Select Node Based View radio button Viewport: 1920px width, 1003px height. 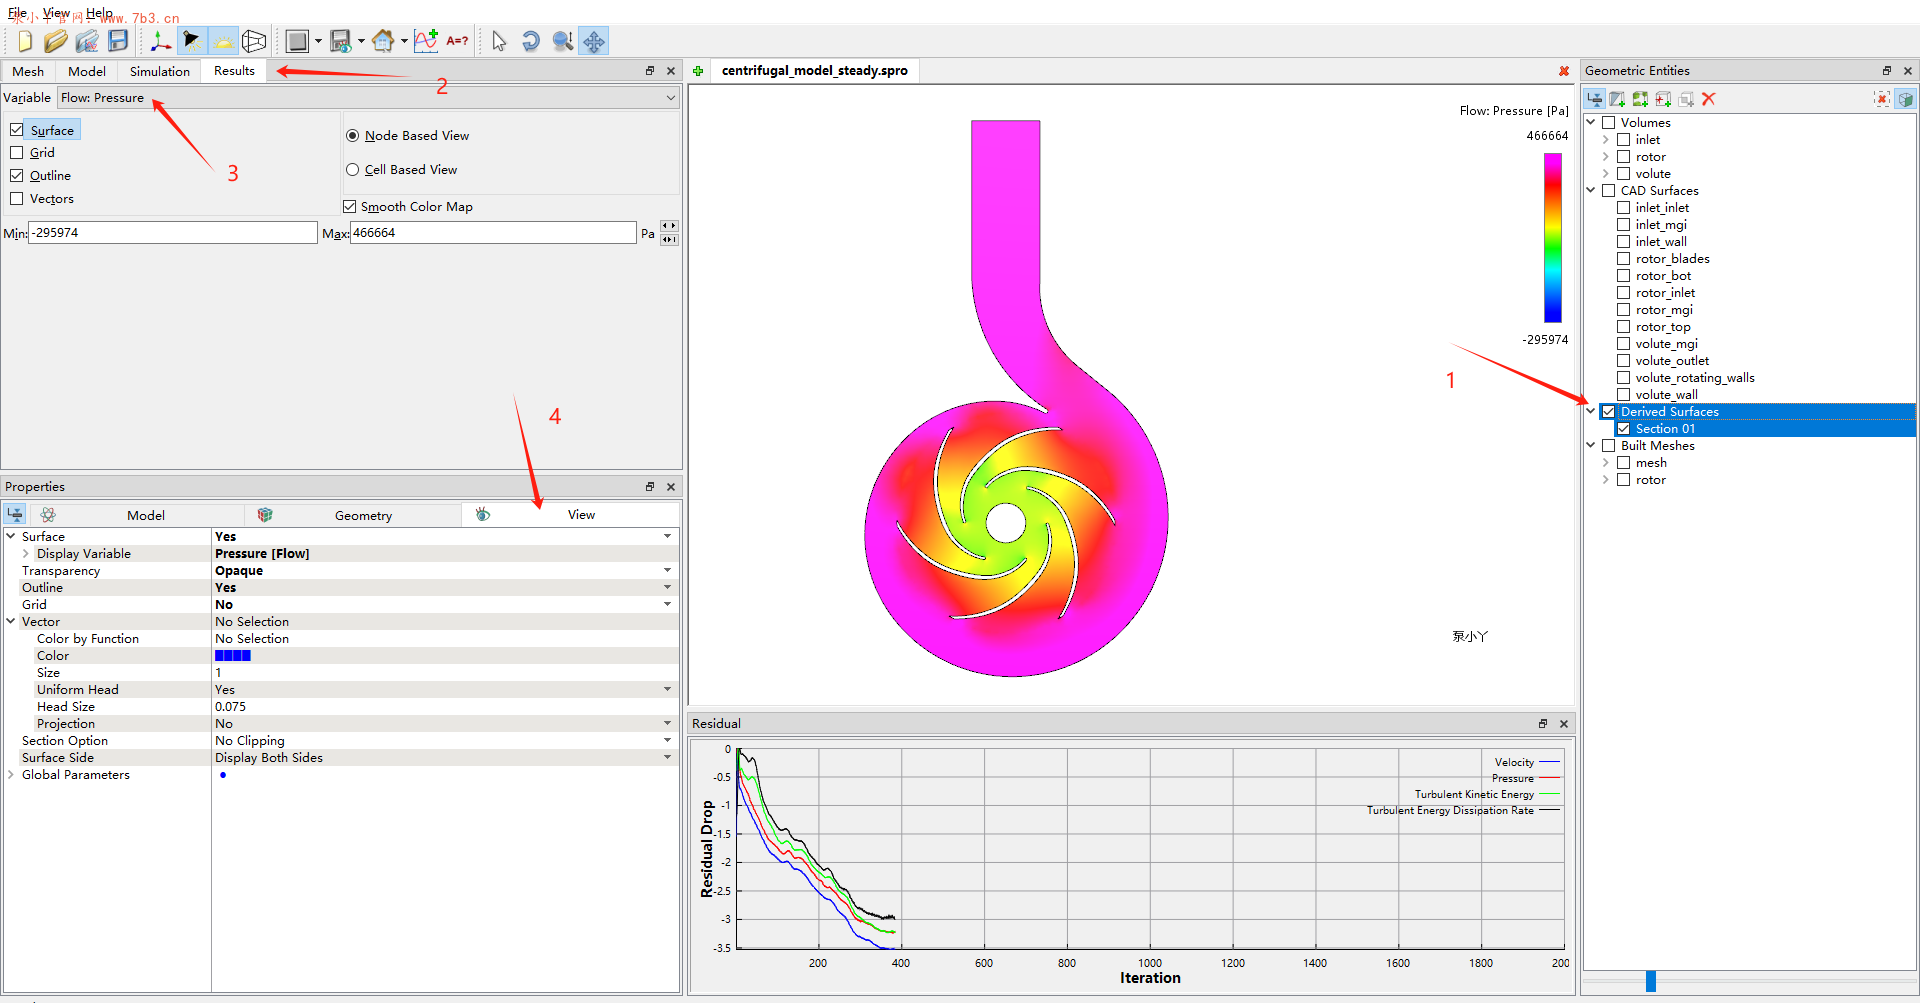pyautogui.click(x=353, y=136)
